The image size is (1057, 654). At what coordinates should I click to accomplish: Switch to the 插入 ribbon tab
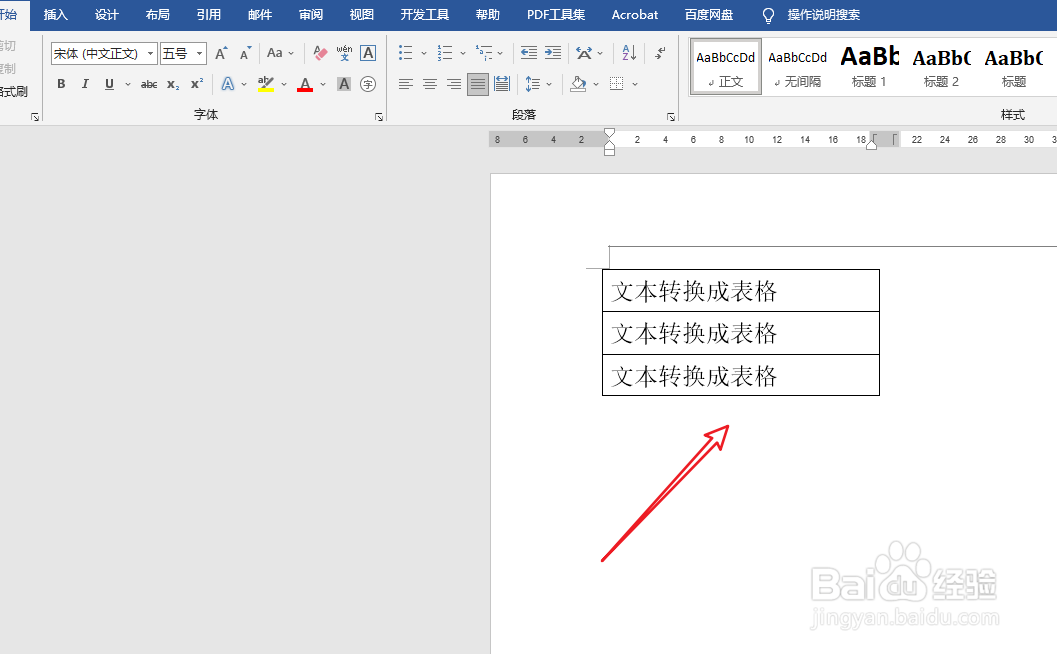click(x=55, y=15)
